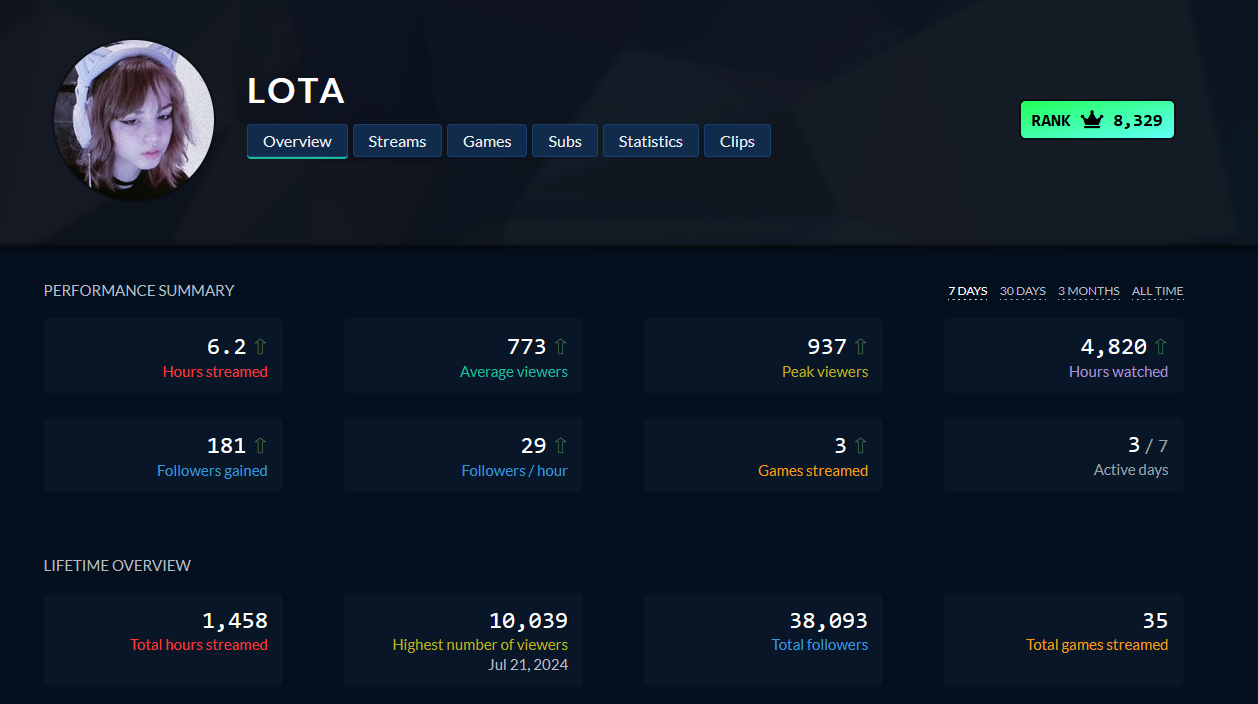The height and width of the screenshot is (704, 1258).
Task: Switch summary to 3 MONTHS
Action: (1089, 291)
